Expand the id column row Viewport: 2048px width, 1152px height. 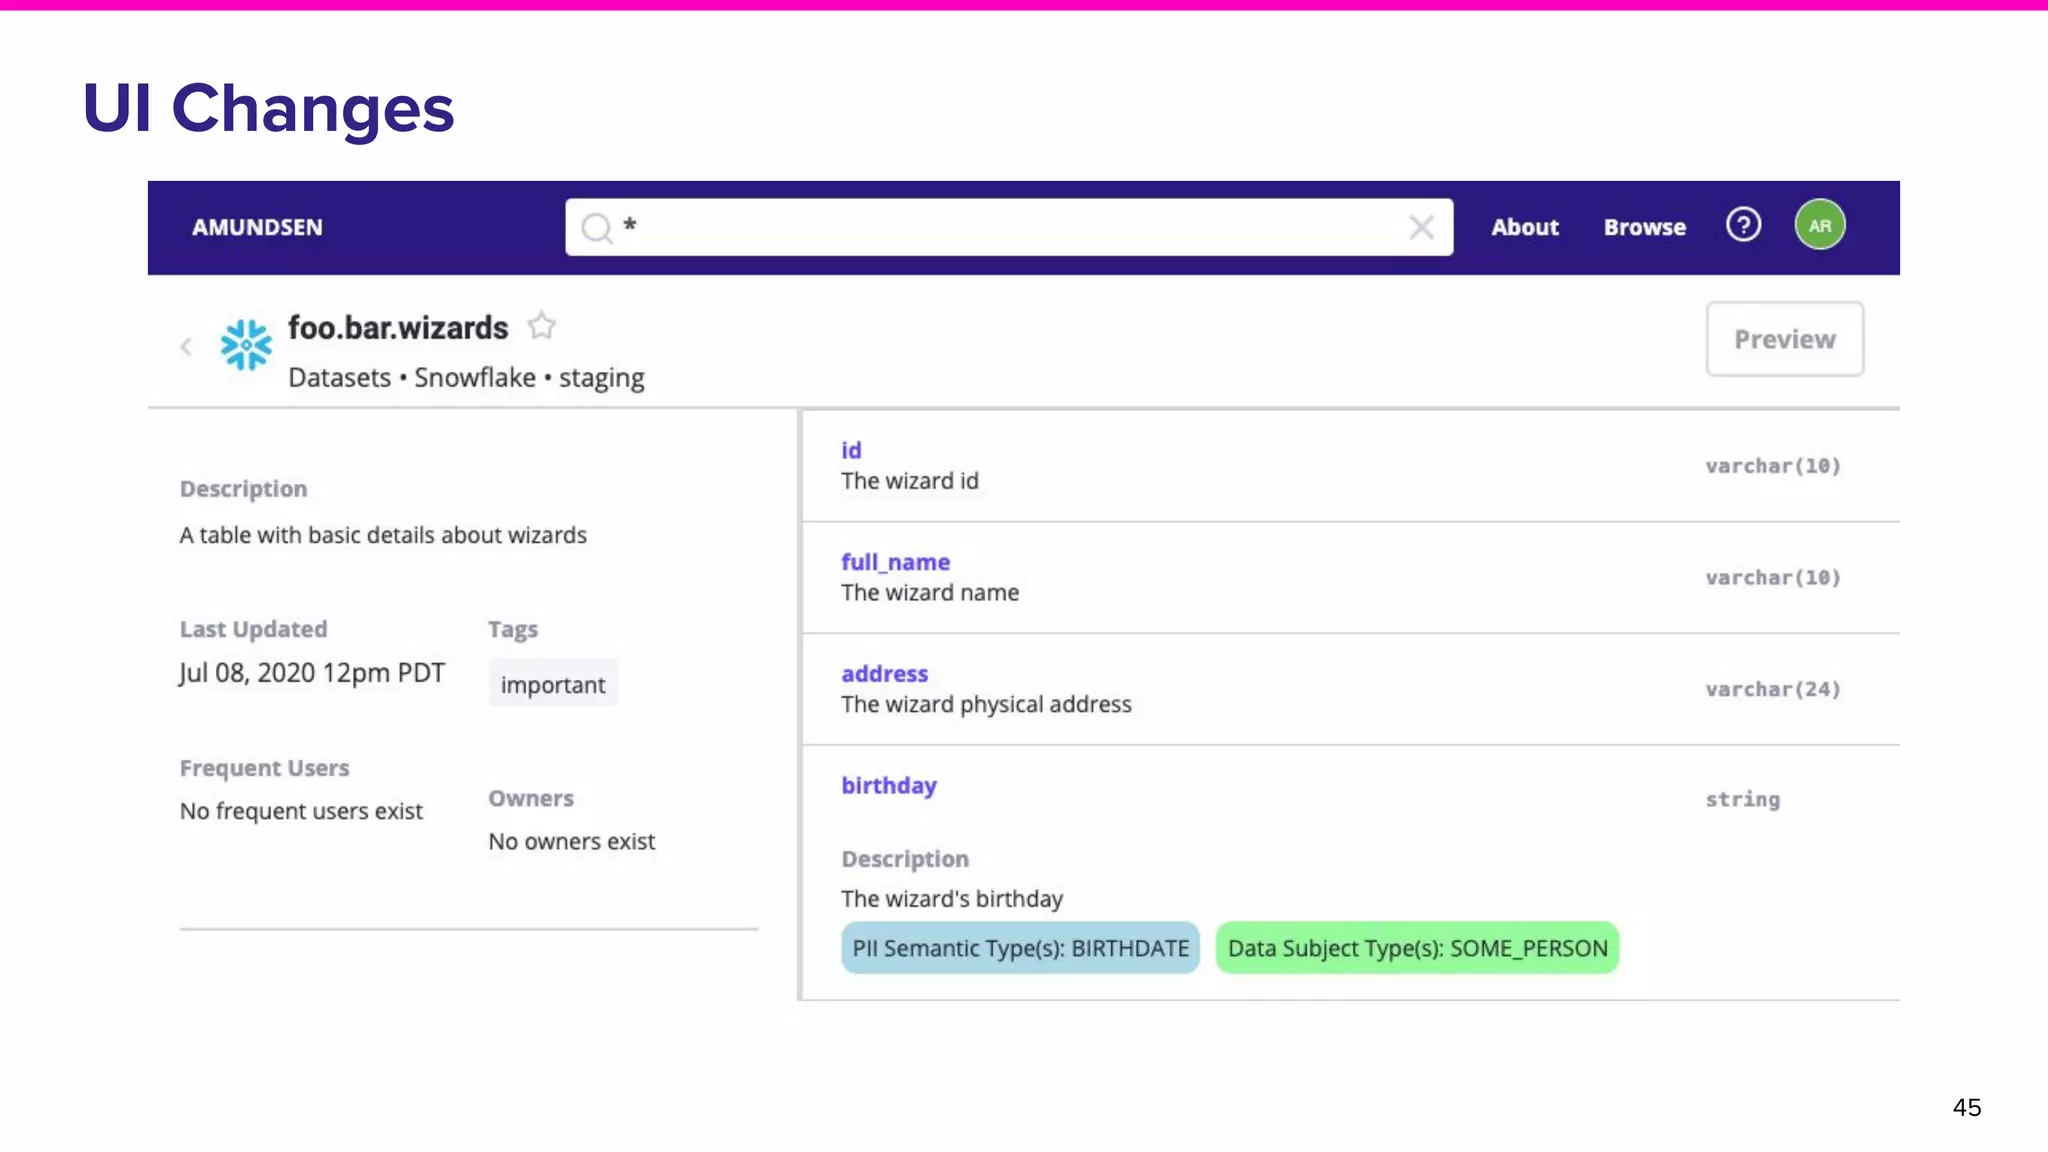pos(851,451)
